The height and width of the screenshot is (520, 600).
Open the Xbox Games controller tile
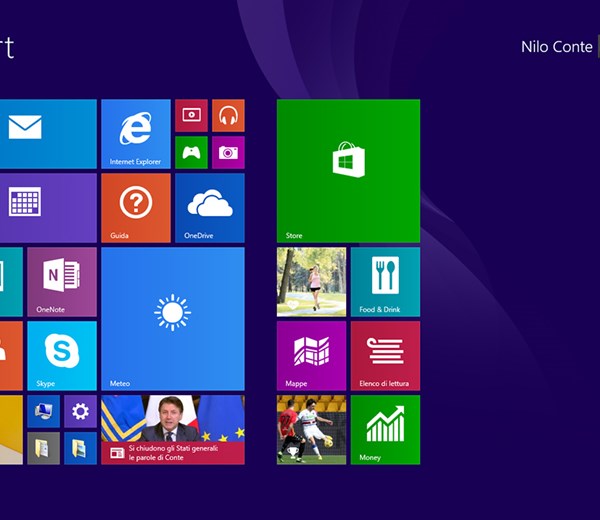191,152
